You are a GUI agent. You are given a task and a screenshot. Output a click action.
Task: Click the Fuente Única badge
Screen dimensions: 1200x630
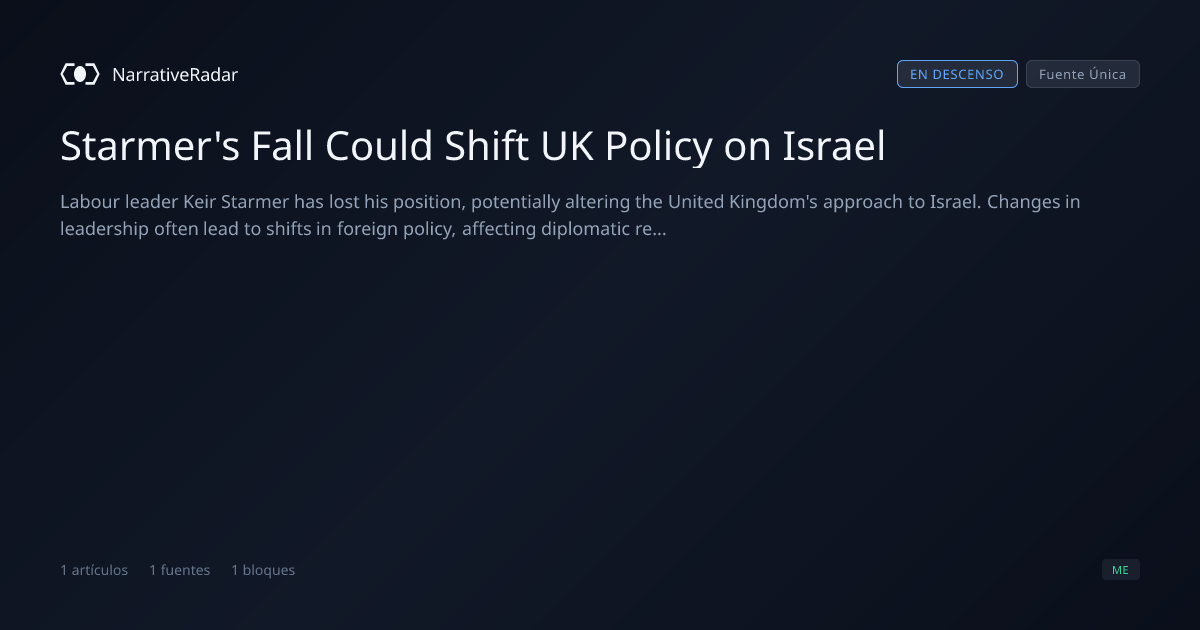(x=1083, y=74)
